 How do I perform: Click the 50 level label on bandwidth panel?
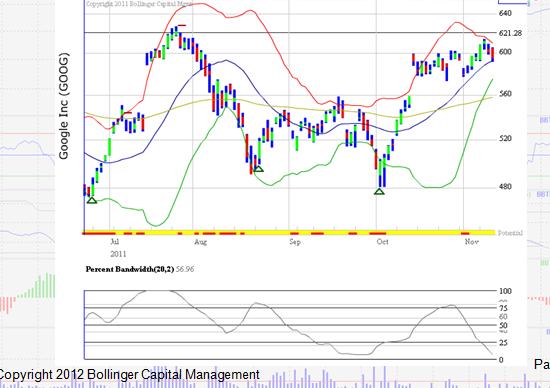[x=503, y=325]
